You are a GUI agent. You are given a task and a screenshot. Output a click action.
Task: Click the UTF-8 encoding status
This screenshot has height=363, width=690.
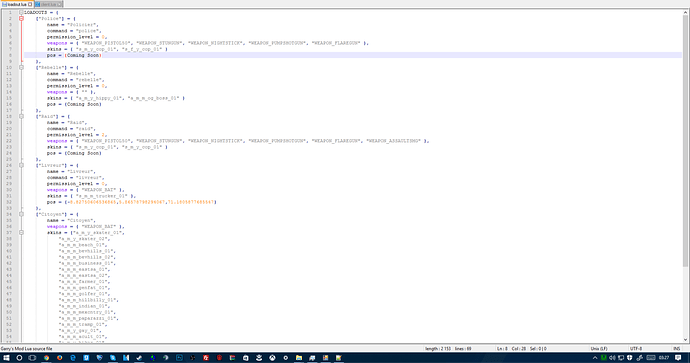click(x=635, y=348)
